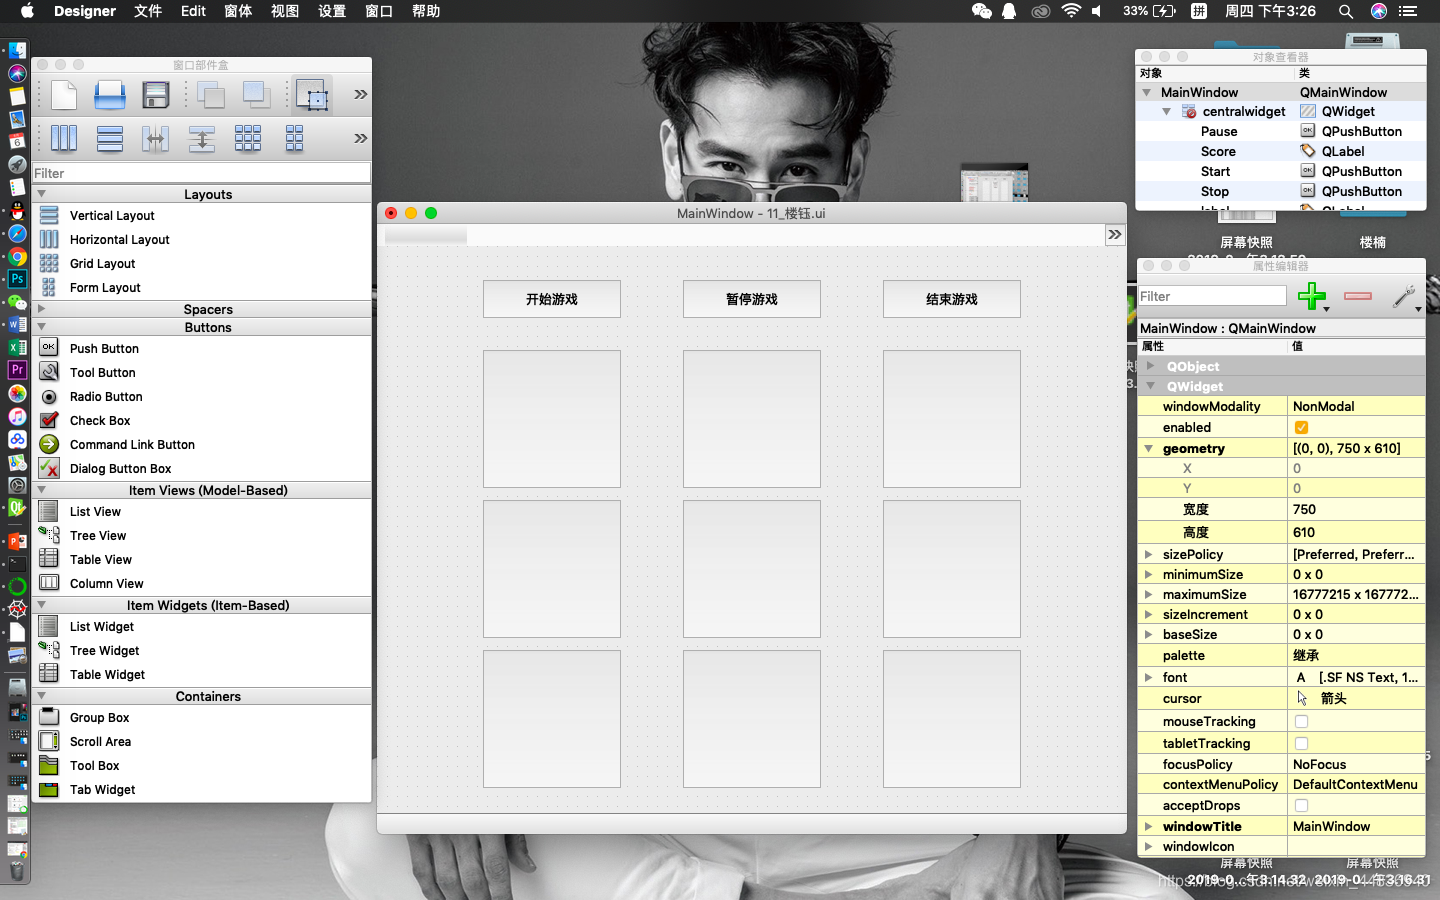Screen dimensions: 1440x900
Task: Apply Lay Out Horizontally toolbar icon
Action: [64, 138]
